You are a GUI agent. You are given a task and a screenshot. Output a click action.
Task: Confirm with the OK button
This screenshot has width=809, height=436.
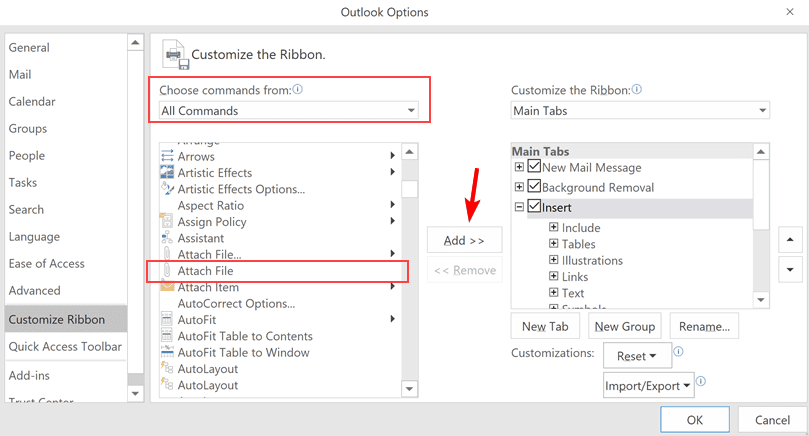click(695, 419)
